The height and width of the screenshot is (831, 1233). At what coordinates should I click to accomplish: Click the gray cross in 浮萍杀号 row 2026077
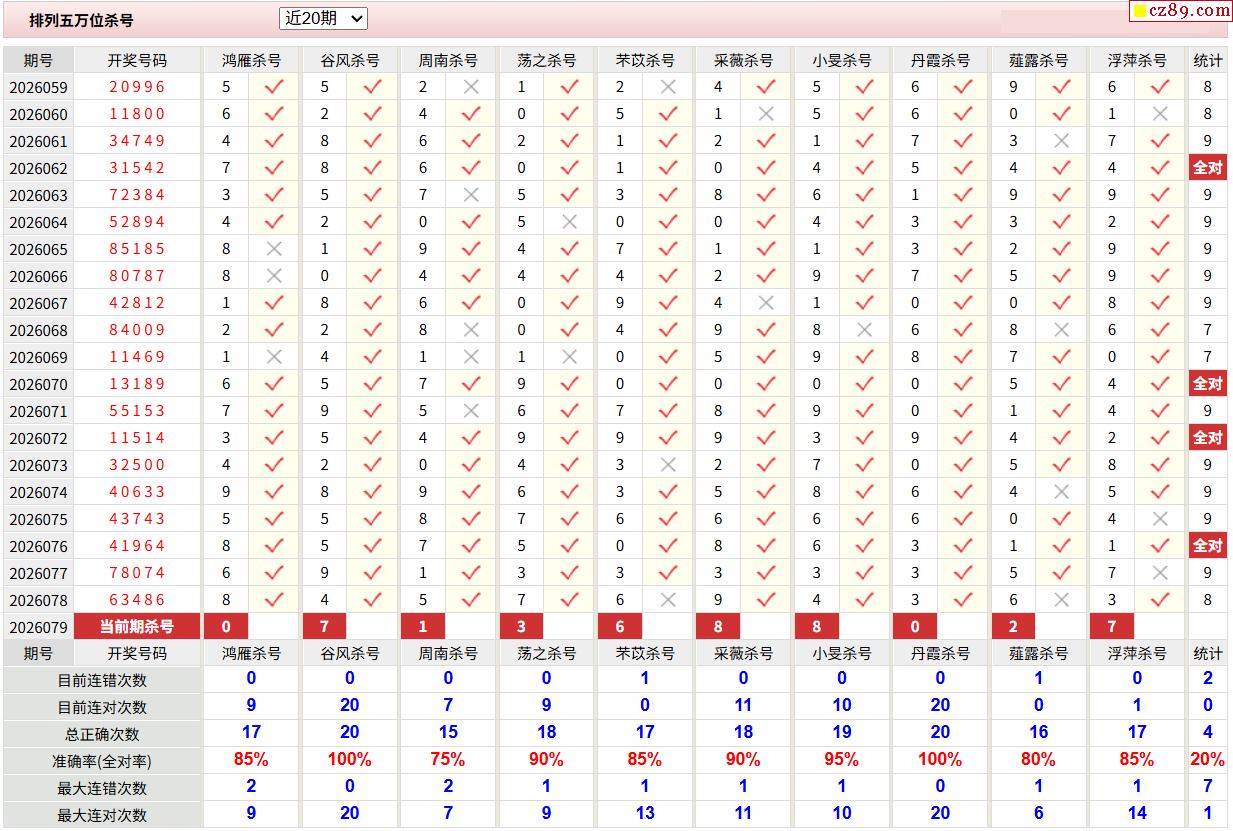[1159, 573]
